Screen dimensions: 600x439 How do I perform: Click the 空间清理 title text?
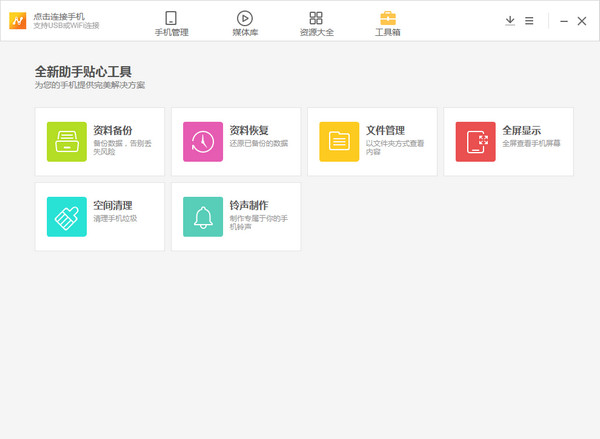[x=113, y=205]
